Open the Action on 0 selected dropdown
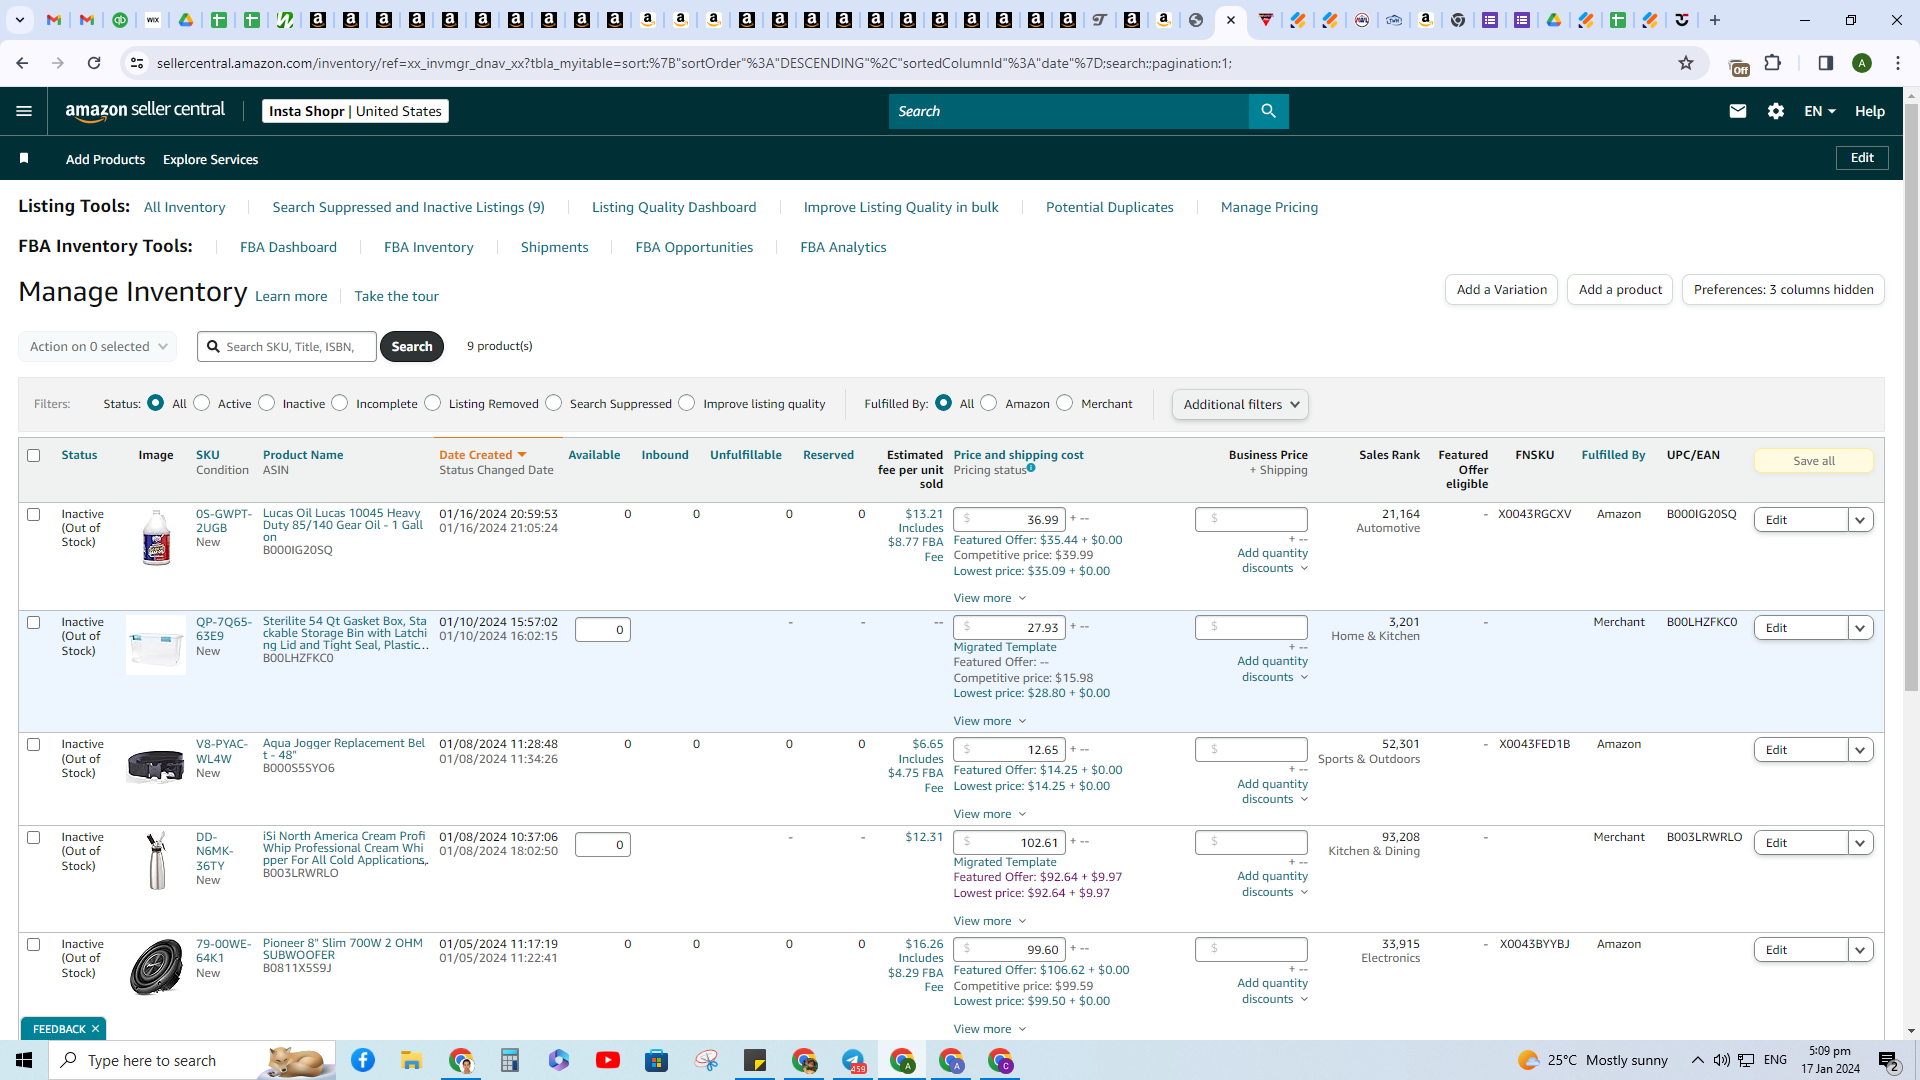The width and height of the screenshot is (1920, 1080). (x=98, y=347)
